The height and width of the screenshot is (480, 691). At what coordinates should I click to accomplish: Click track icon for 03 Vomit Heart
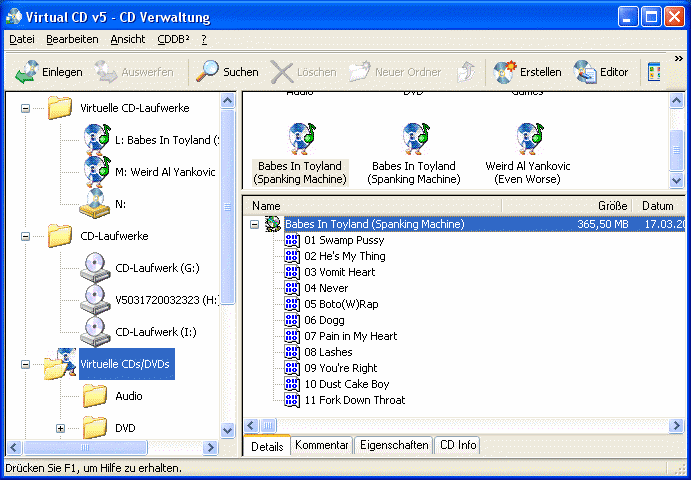pyautogui.click(x=292, y=272)
